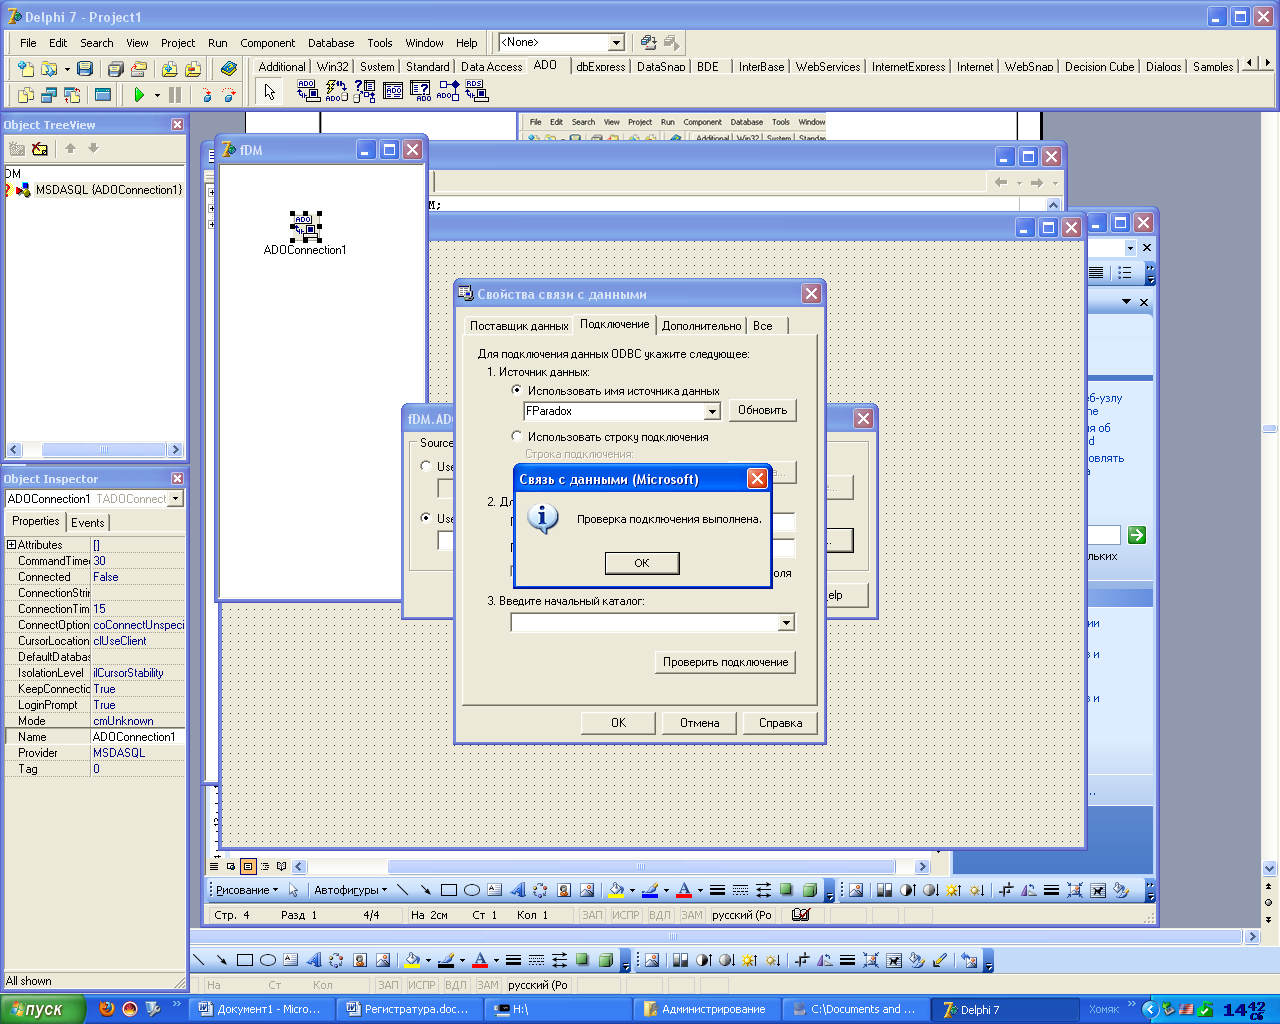Click OK in 'Связь с данными' message box
Viewport: 1280px width, 1024px height.
pyautogui.click(x=642, y=563)
